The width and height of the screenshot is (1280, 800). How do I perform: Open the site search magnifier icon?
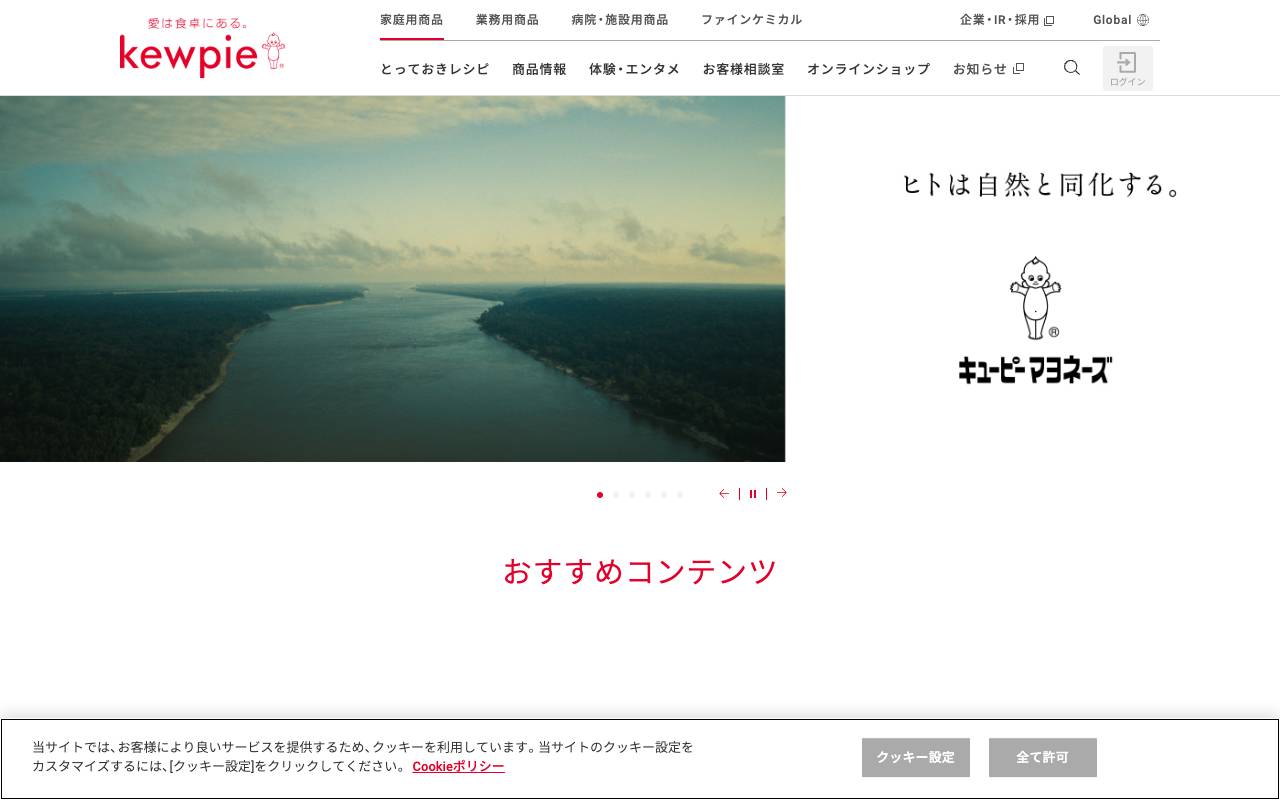click(1071, 67)
